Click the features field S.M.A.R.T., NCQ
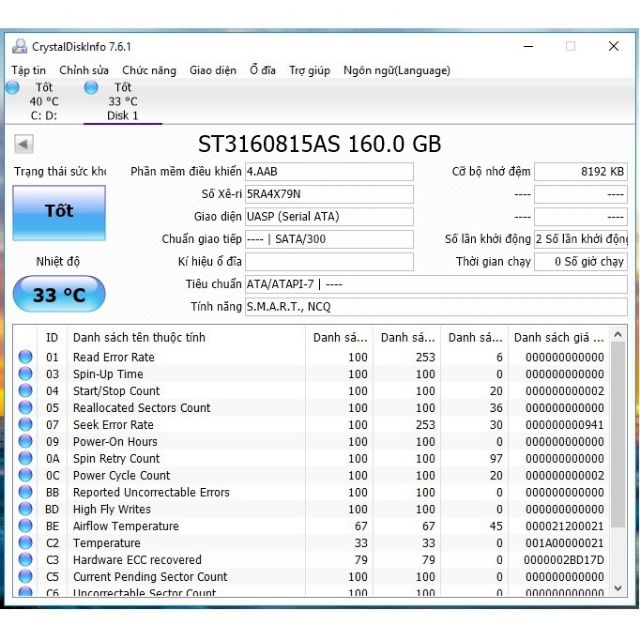 click(x=436, y=307)
